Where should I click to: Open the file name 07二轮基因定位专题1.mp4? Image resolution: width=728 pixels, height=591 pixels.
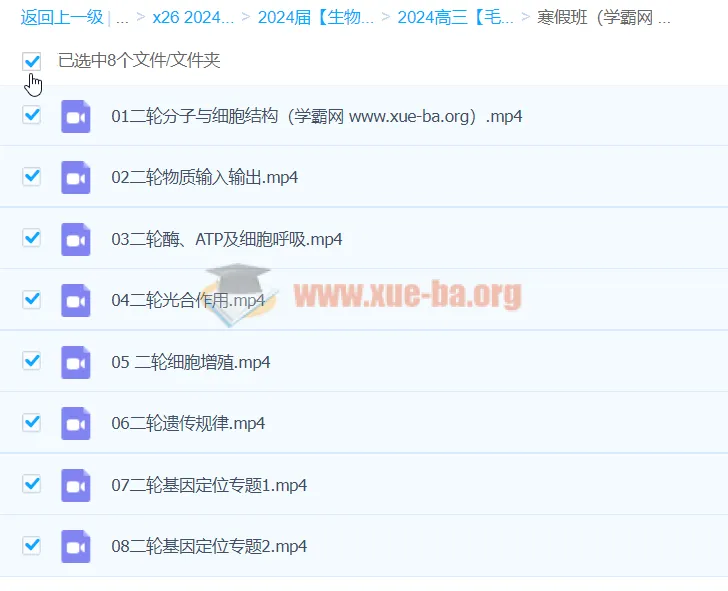pos(209,485)
